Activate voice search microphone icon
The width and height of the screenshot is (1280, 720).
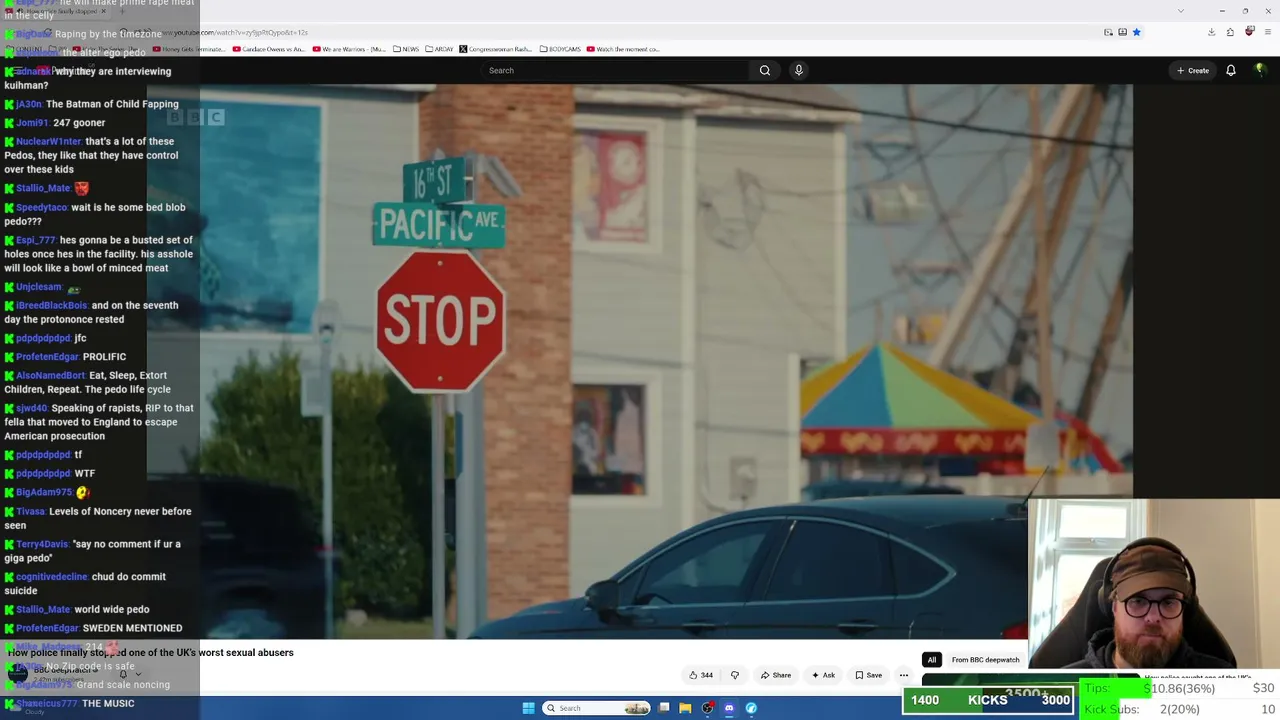click(x=798, y=70)
